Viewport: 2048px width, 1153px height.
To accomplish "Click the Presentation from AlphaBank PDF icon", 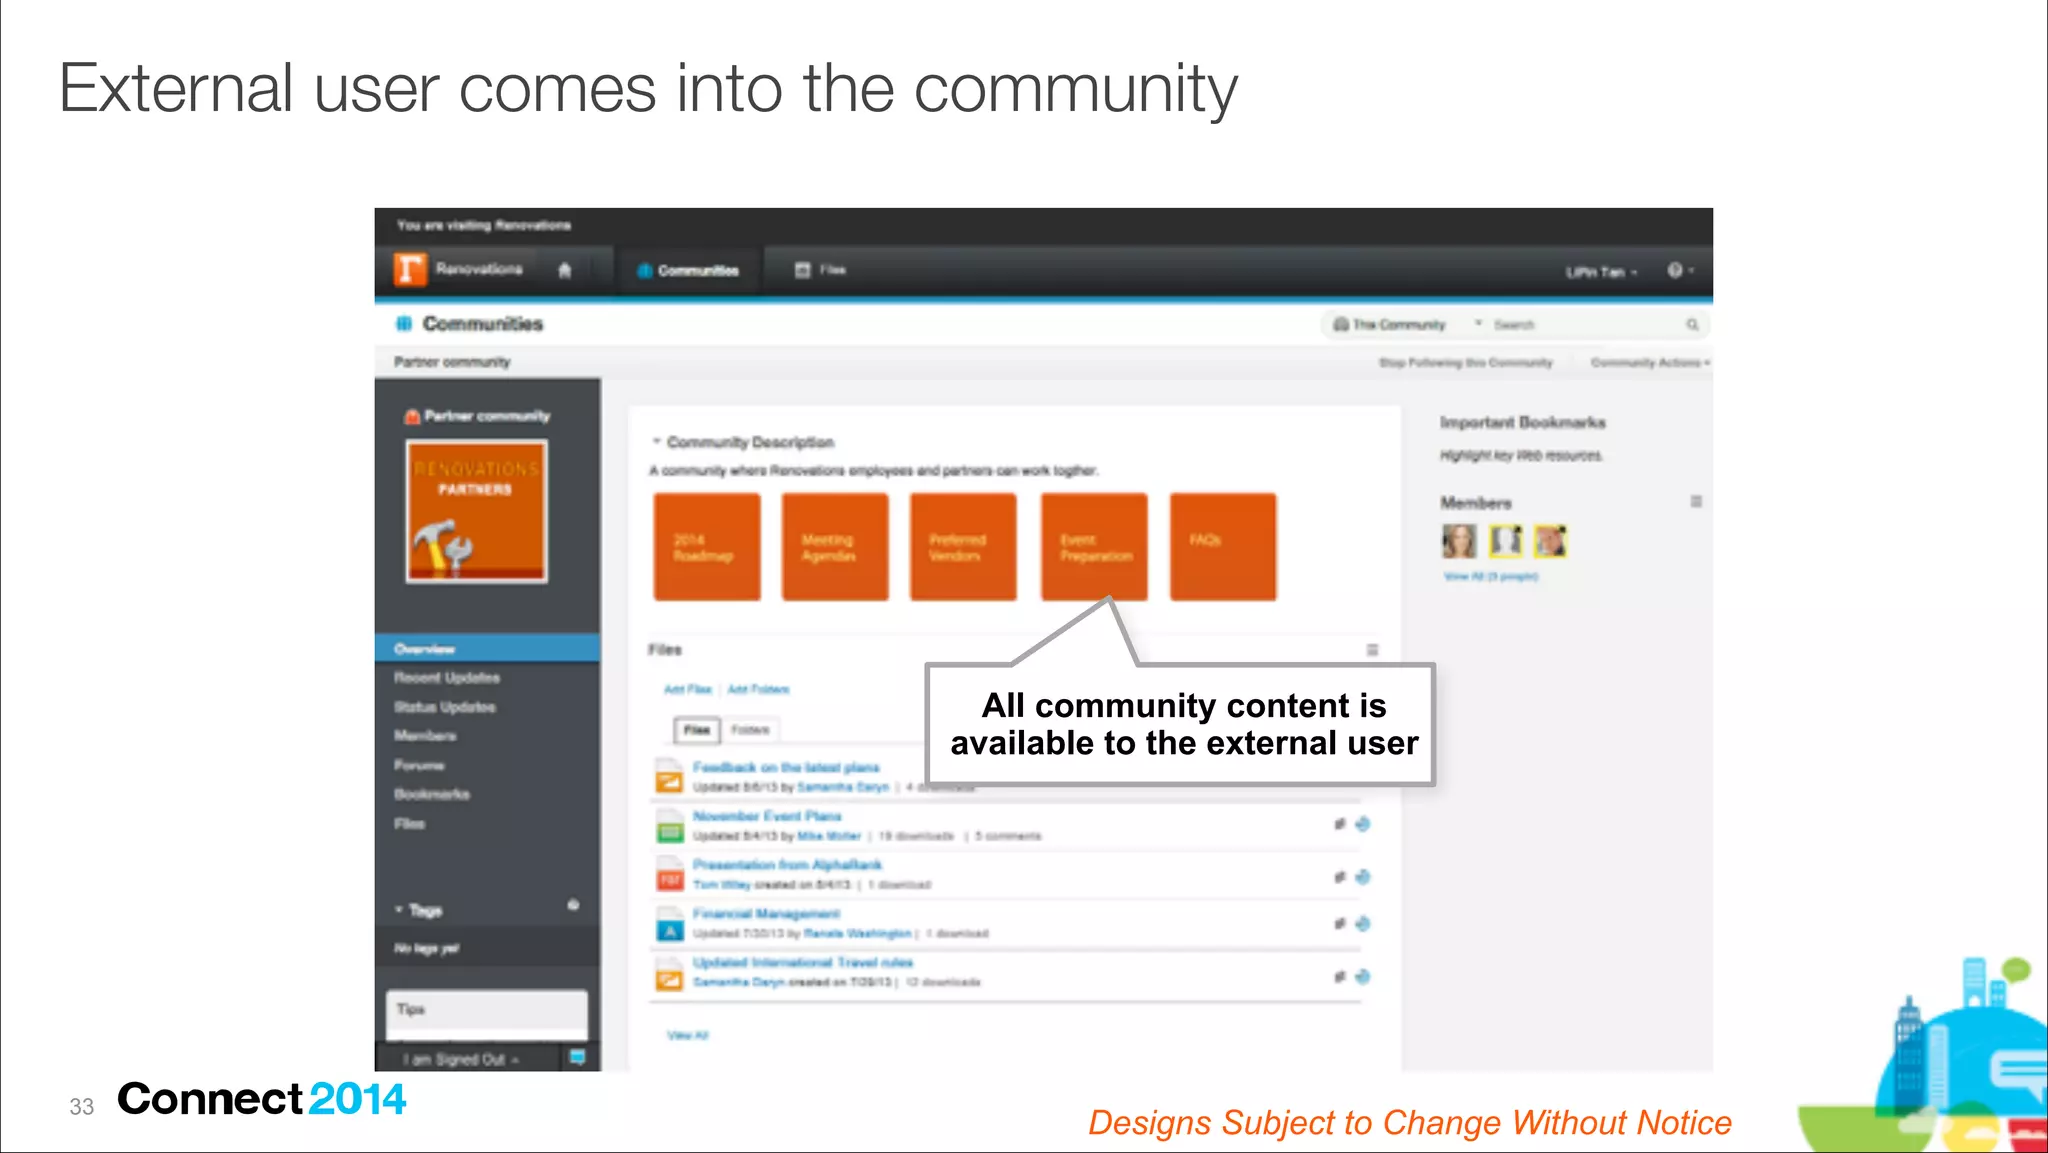I will 669,875.
